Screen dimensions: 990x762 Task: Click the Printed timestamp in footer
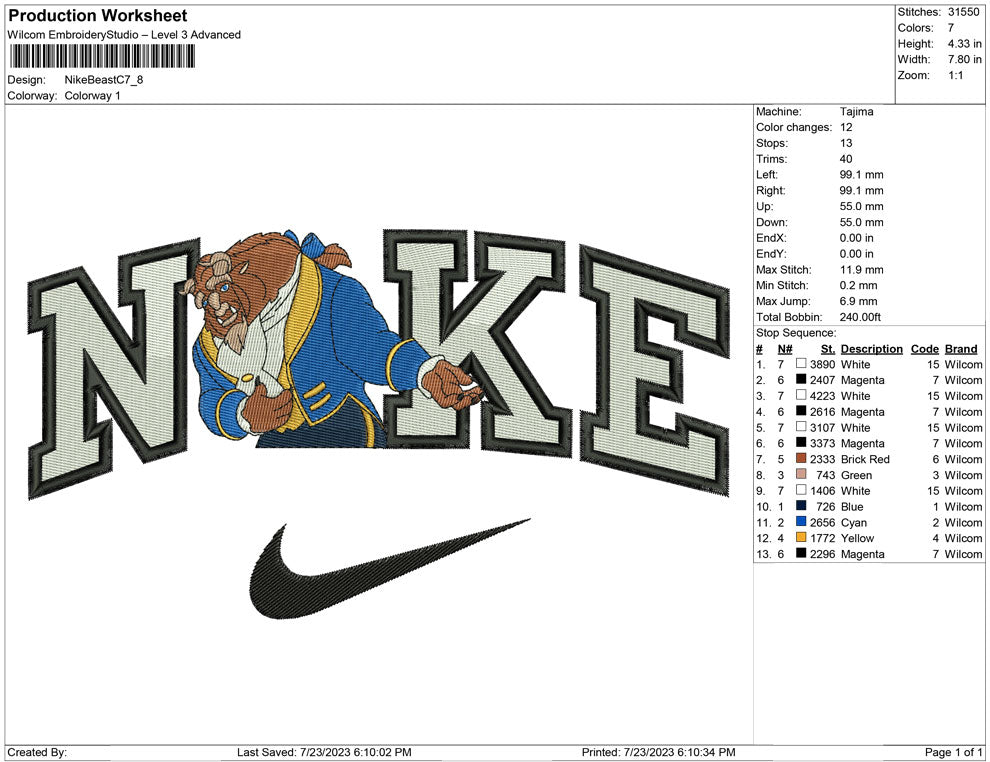659,752
